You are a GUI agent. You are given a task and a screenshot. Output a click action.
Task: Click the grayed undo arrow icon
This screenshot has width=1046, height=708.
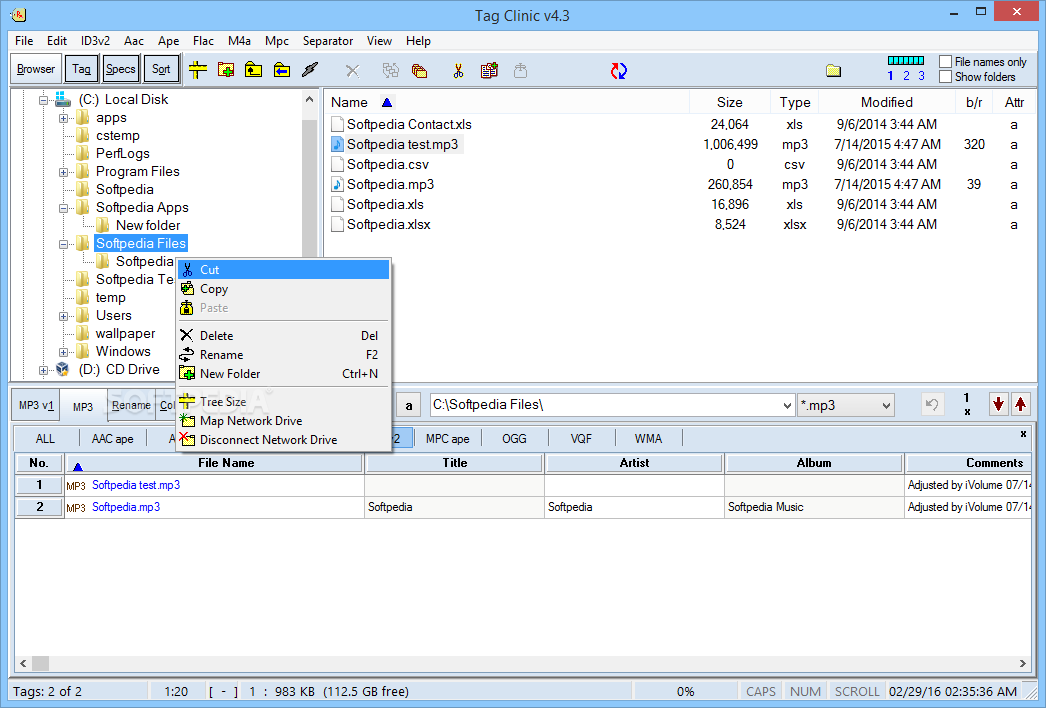point(933,404)
